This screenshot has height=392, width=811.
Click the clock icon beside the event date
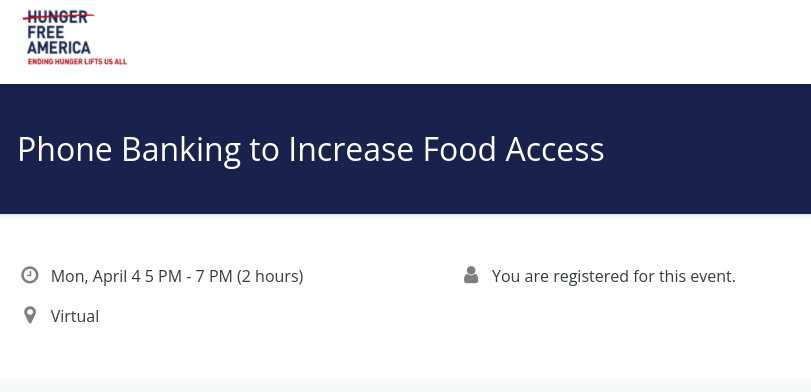(29, 275)
